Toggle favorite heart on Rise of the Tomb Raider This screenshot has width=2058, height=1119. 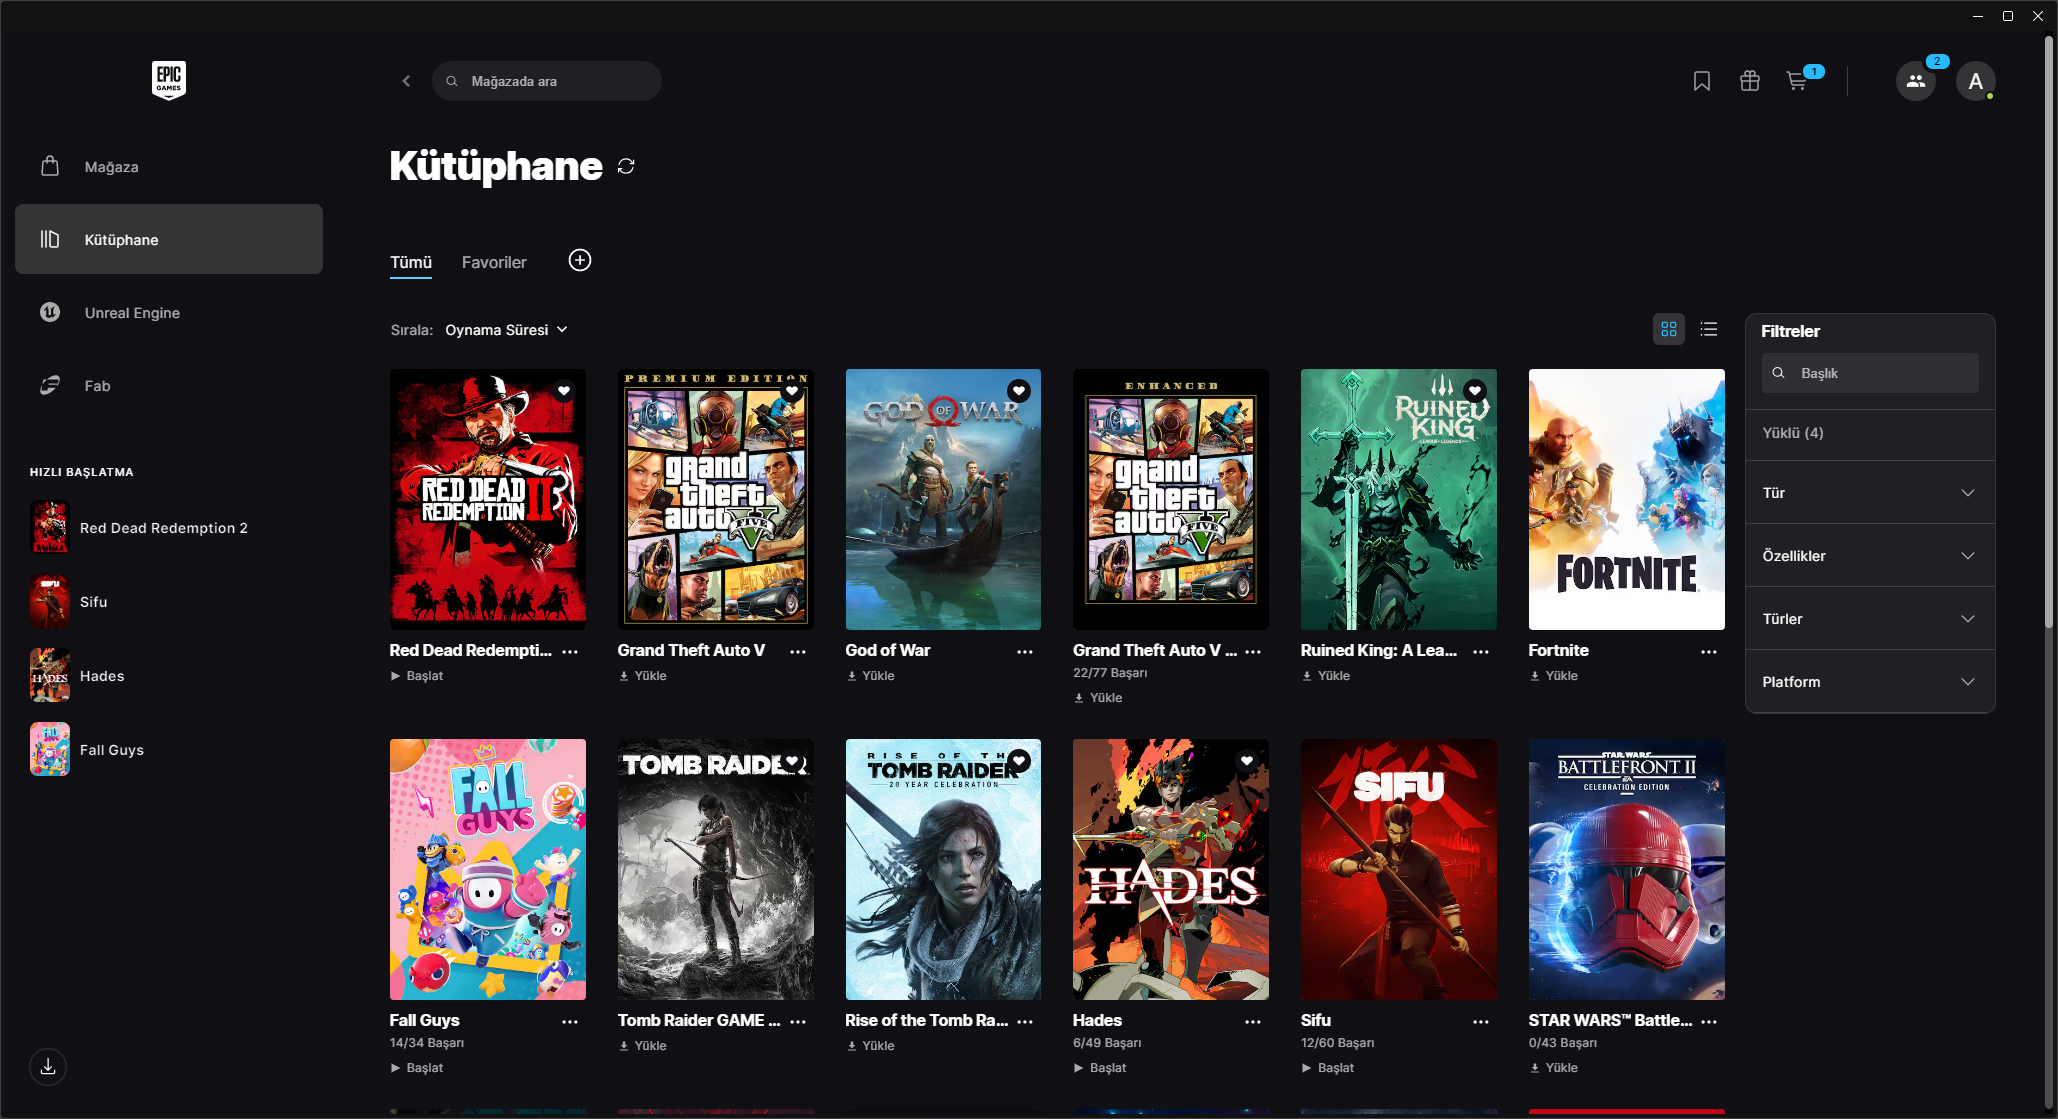pyautogui.click(x=1019, y=761)
